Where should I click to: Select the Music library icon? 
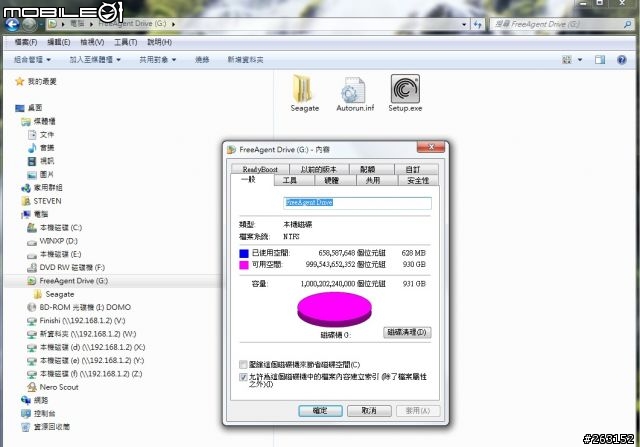[x=32, y=148]
